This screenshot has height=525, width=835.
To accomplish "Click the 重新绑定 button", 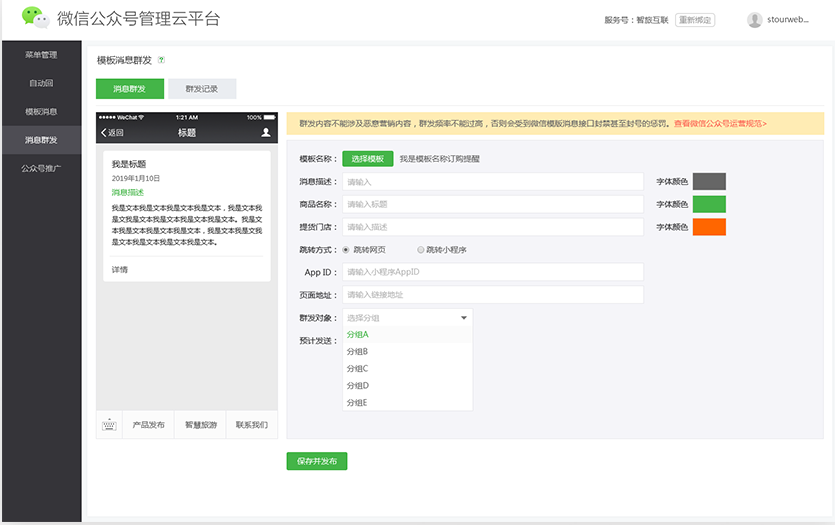I will click(695, 19).
